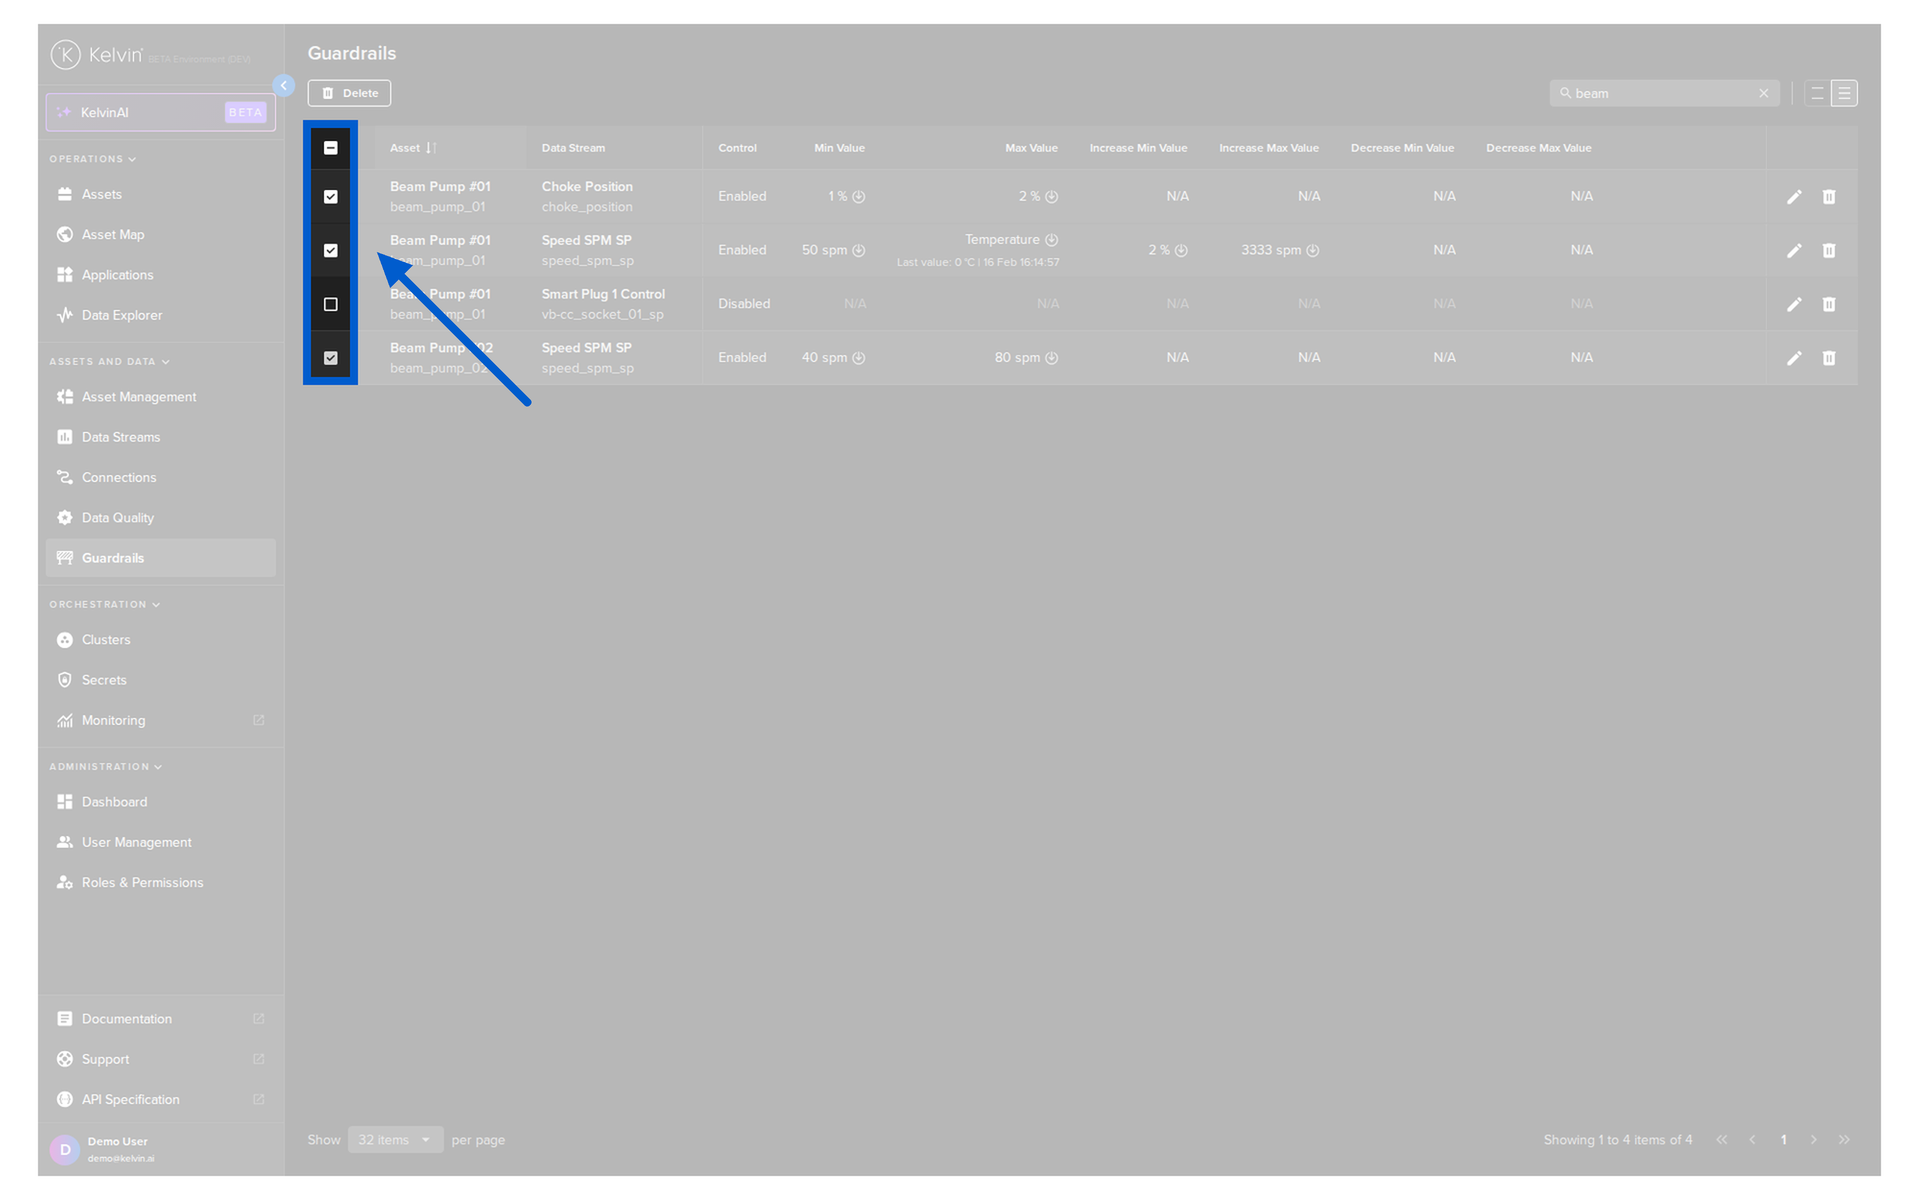Click the Delete button
The width and height of the screenshot is (1920, 1200).
pos(349,92)
